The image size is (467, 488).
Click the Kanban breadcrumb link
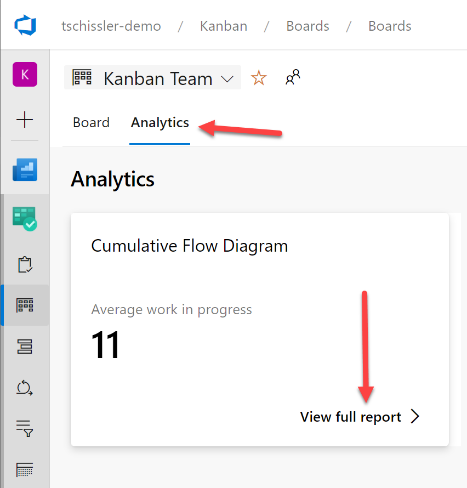pyautogui.click(x=224, y=26)
